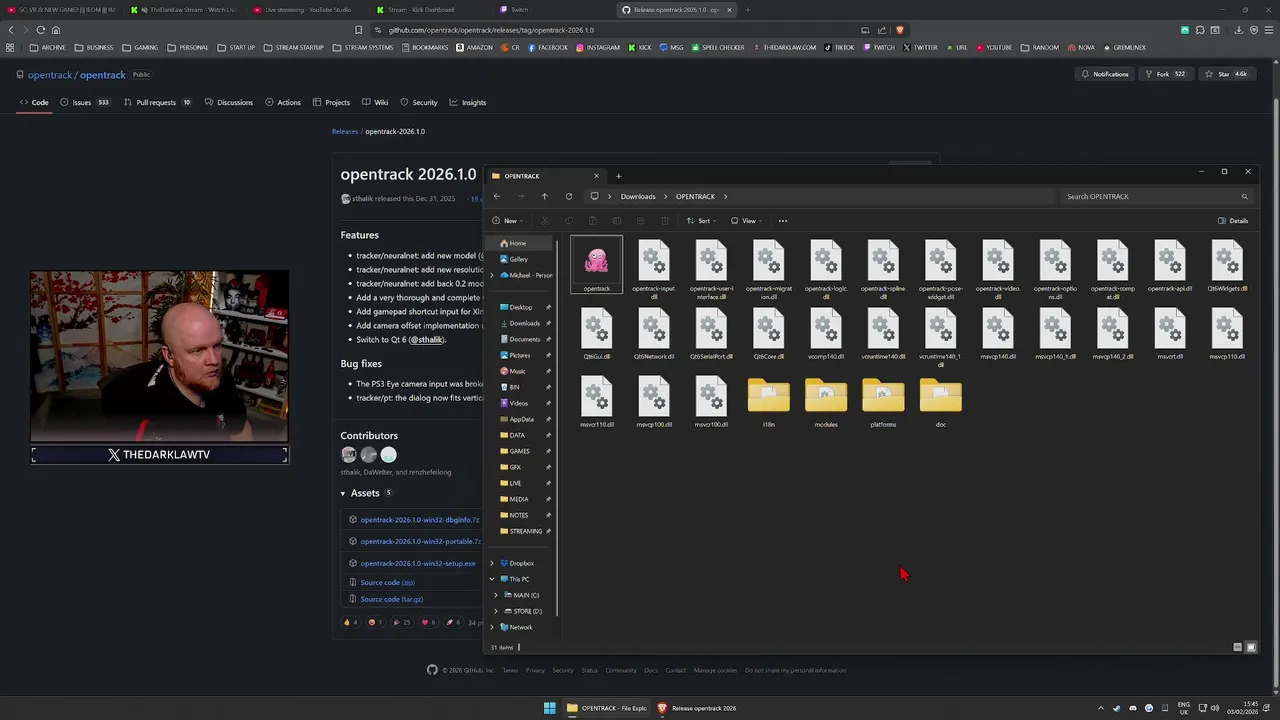The image size is (1280, 720).
Task: Open the TWITCH bookmark in bookmarks bar
Action: click(x=880, y=47)
